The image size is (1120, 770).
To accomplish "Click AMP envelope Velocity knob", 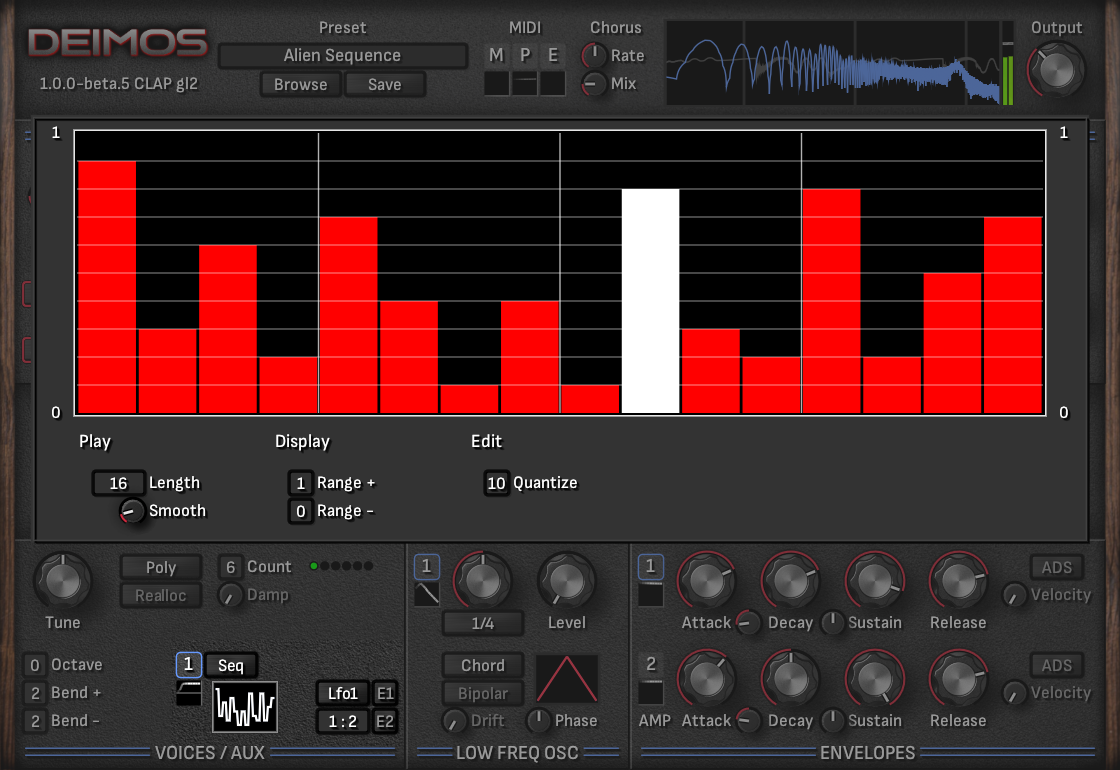I will point(1014,693).
